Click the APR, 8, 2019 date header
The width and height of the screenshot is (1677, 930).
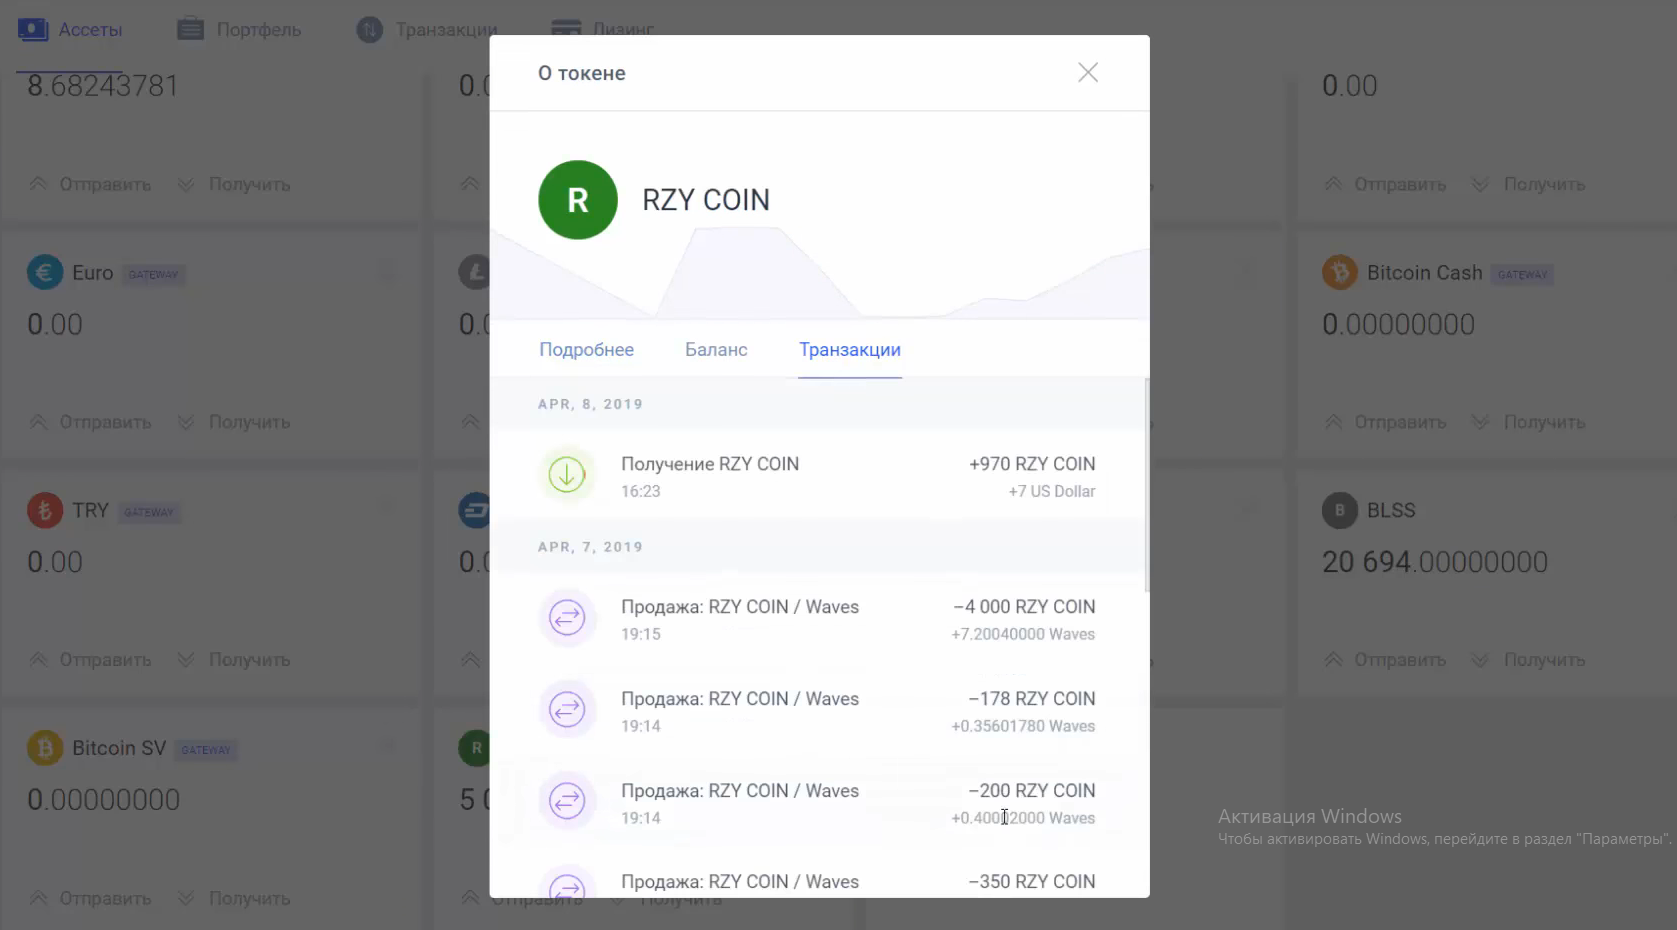590,404
